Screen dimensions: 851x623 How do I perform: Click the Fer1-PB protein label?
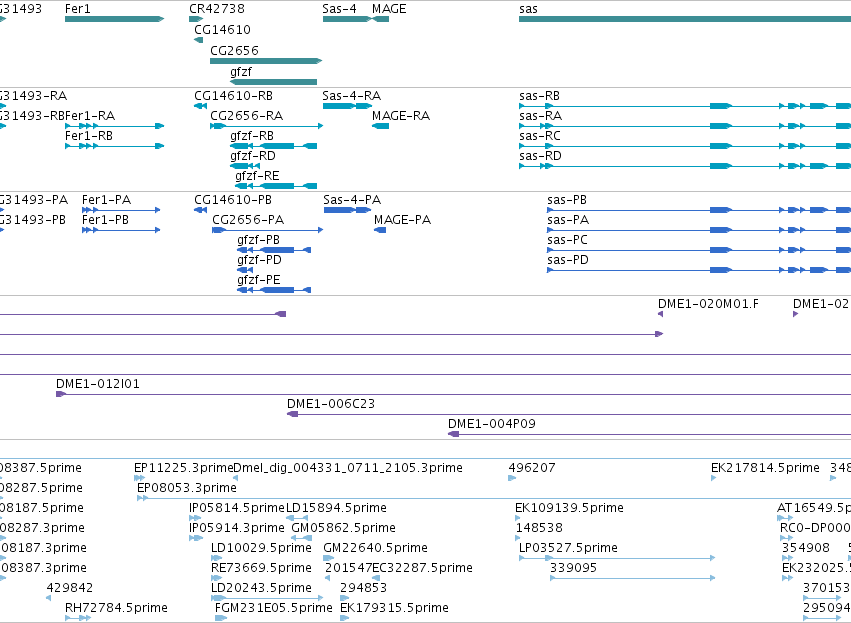[105, 220]
